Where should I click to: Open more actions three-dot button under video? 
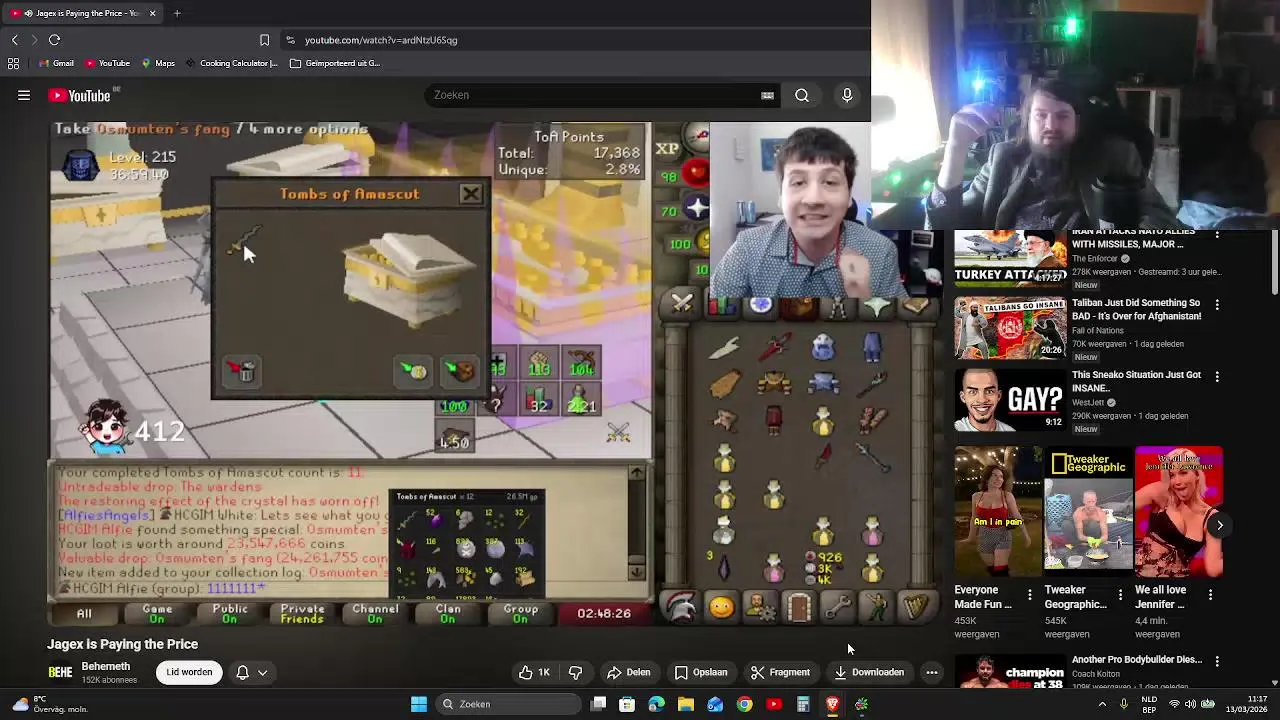[931, 673]
